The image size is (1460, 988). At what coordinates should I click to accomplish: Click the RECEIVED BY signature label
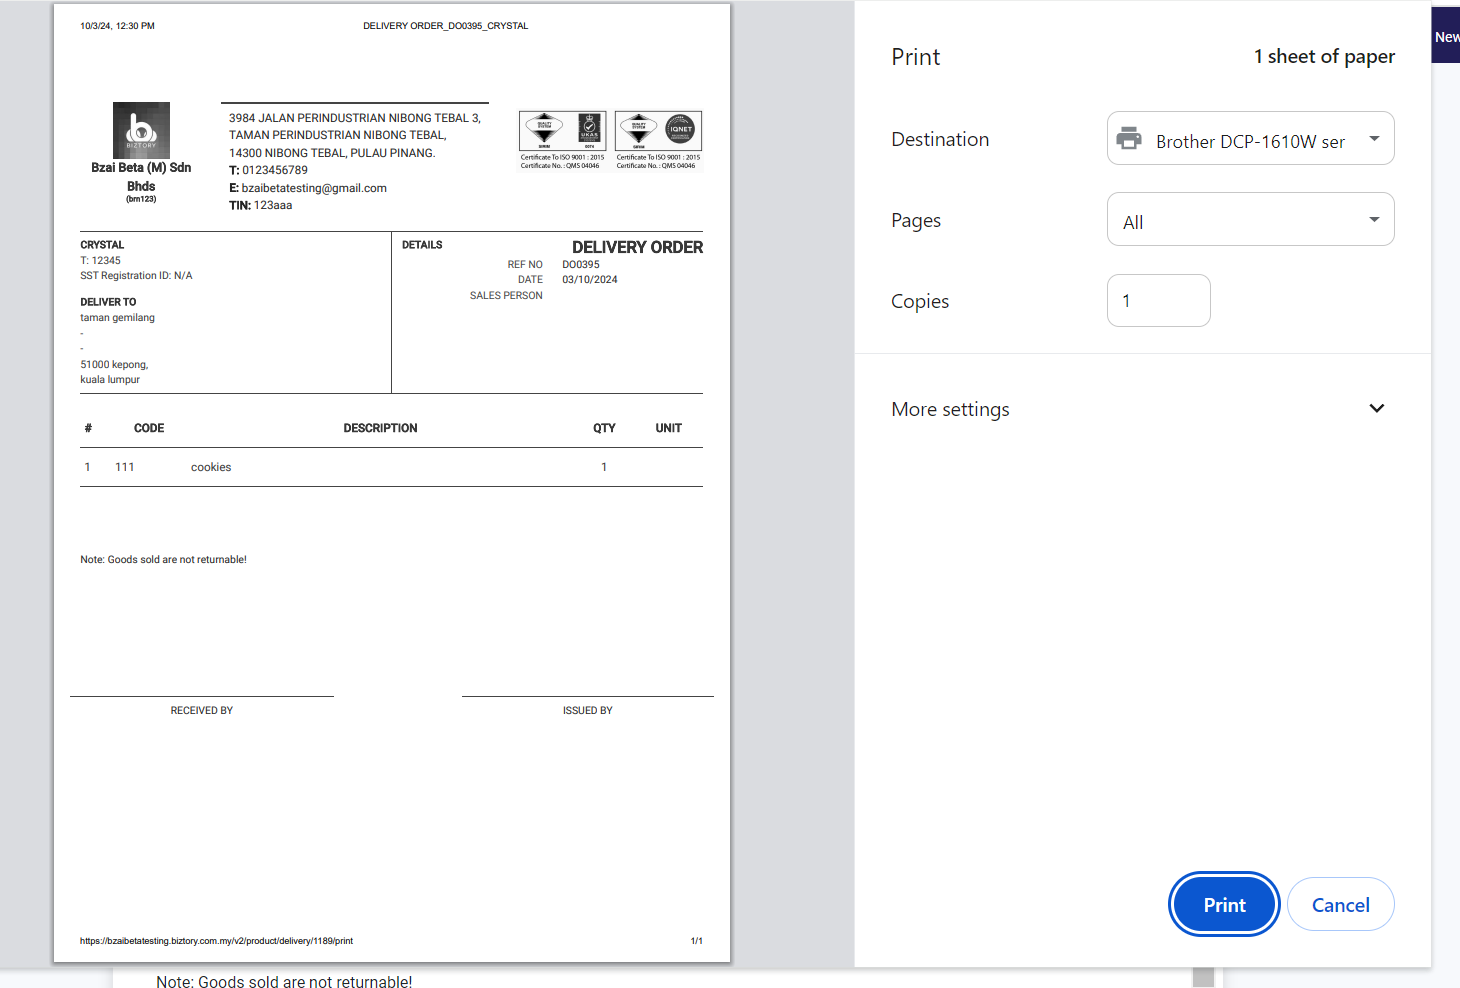[201, 710]
